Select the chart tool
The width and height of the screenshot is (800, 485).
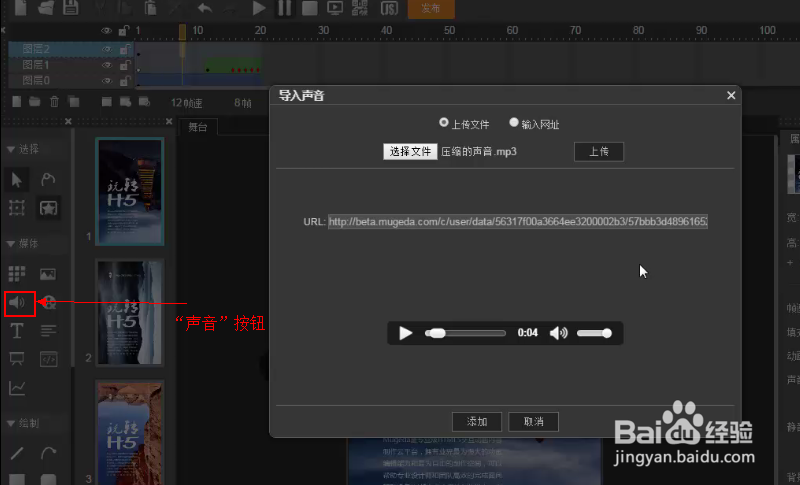tap(17, 388)
